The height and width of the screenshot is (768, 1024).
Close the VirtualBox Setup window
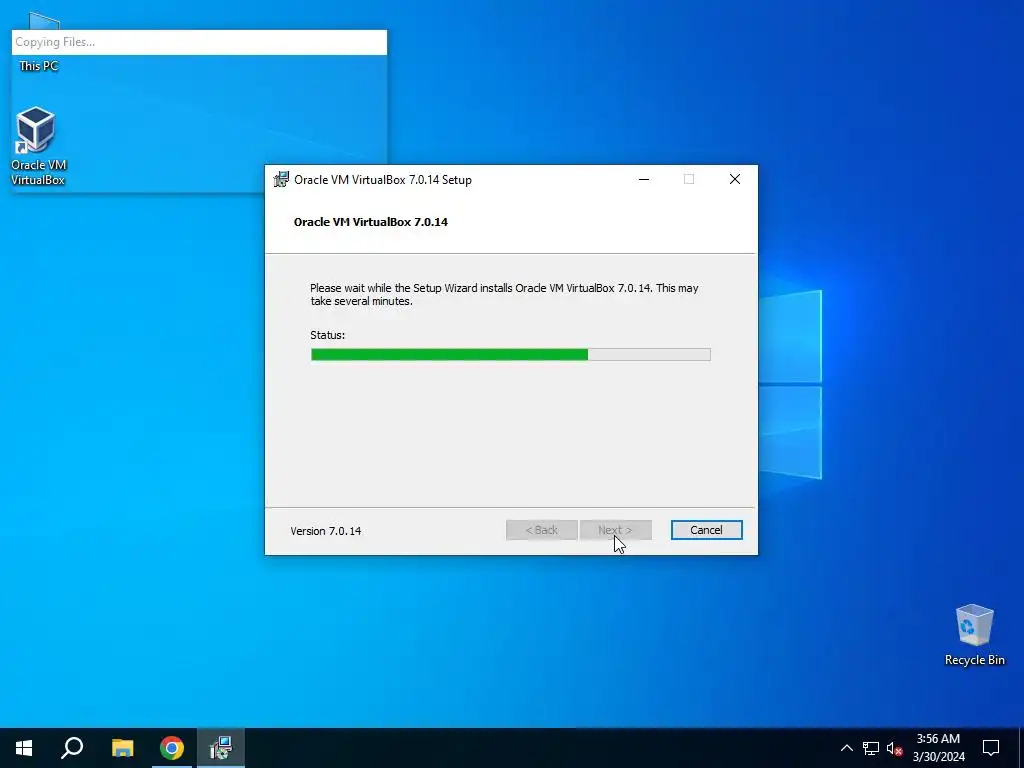[x=735, y=180]
